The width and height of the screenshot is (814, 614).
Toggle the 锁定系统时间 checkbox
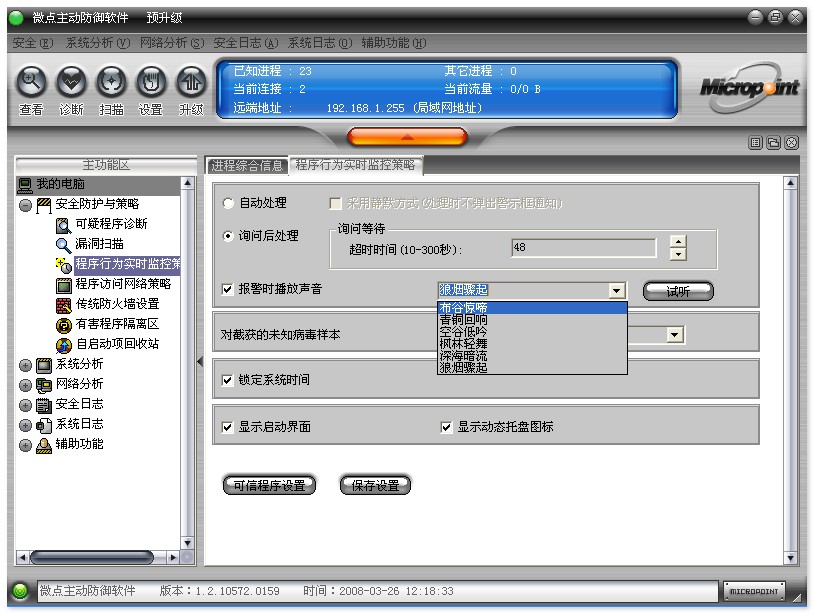coord(227,380)
